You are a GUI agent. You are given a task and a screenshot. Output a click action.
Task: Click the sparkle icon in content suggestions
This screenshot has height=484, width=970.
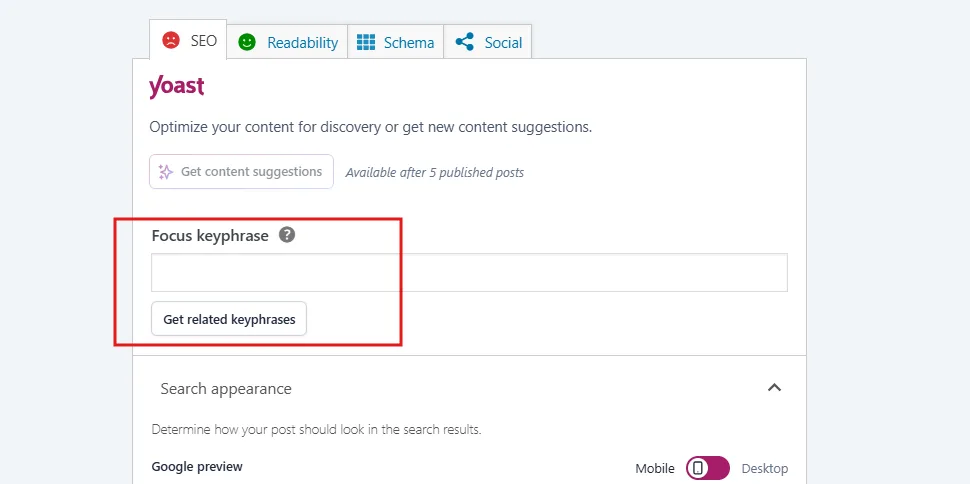[x=165, y=172]
